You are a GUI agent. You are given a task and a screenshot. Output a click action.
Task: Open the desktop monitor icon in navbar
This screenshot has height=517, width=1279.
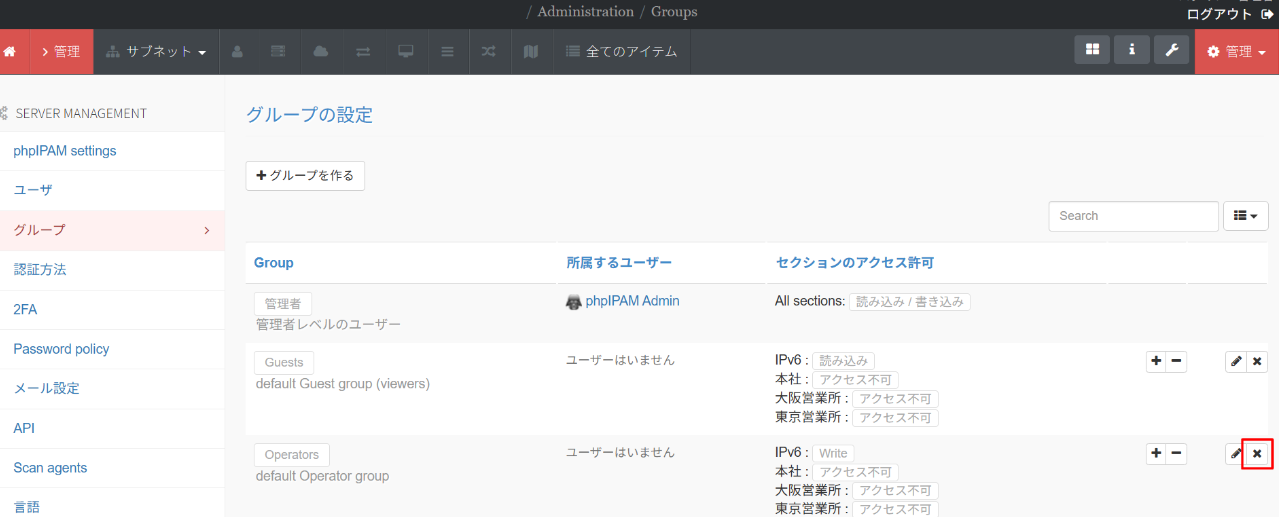(x=405, y=51)
